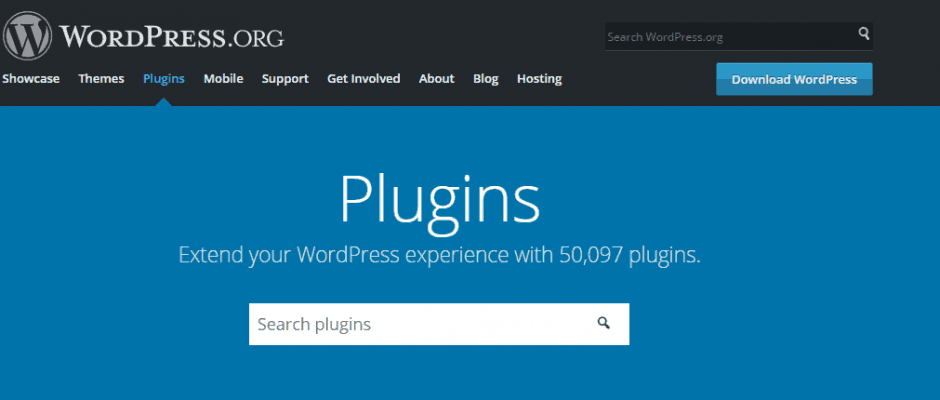Open the Themes menu item
Image resolution: width=940 pixels, height=400 pixels.
pos(101,79)
